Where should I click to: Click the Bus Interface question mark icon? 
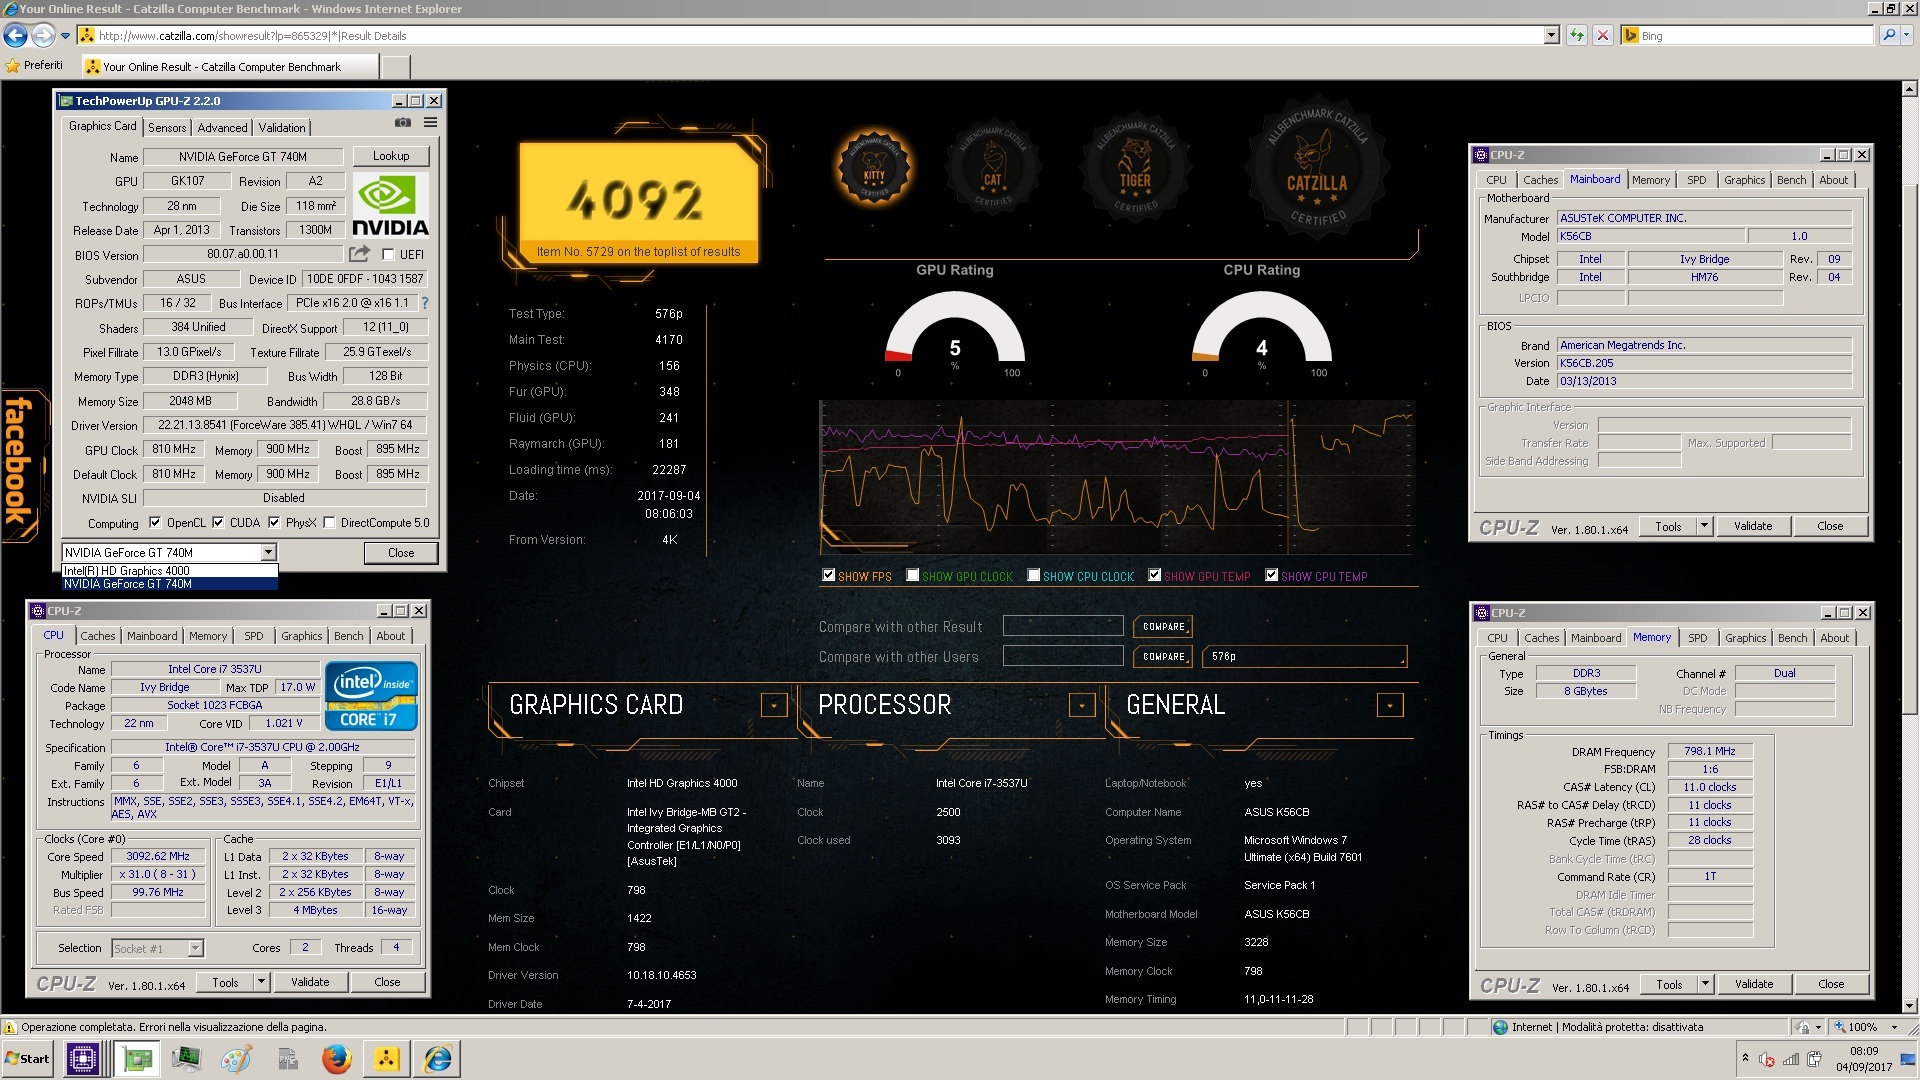425,303
